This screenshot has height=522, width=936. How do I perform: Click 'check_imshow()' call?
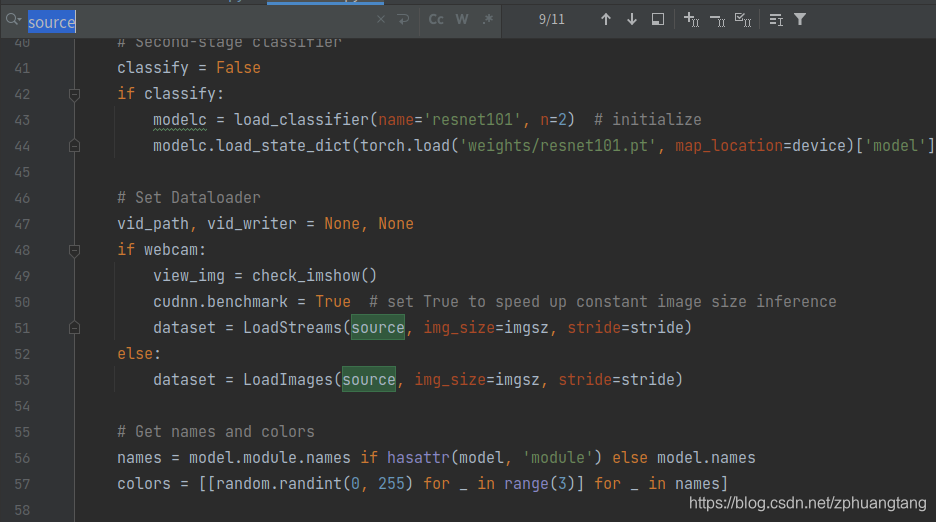[x=315, y=275]
